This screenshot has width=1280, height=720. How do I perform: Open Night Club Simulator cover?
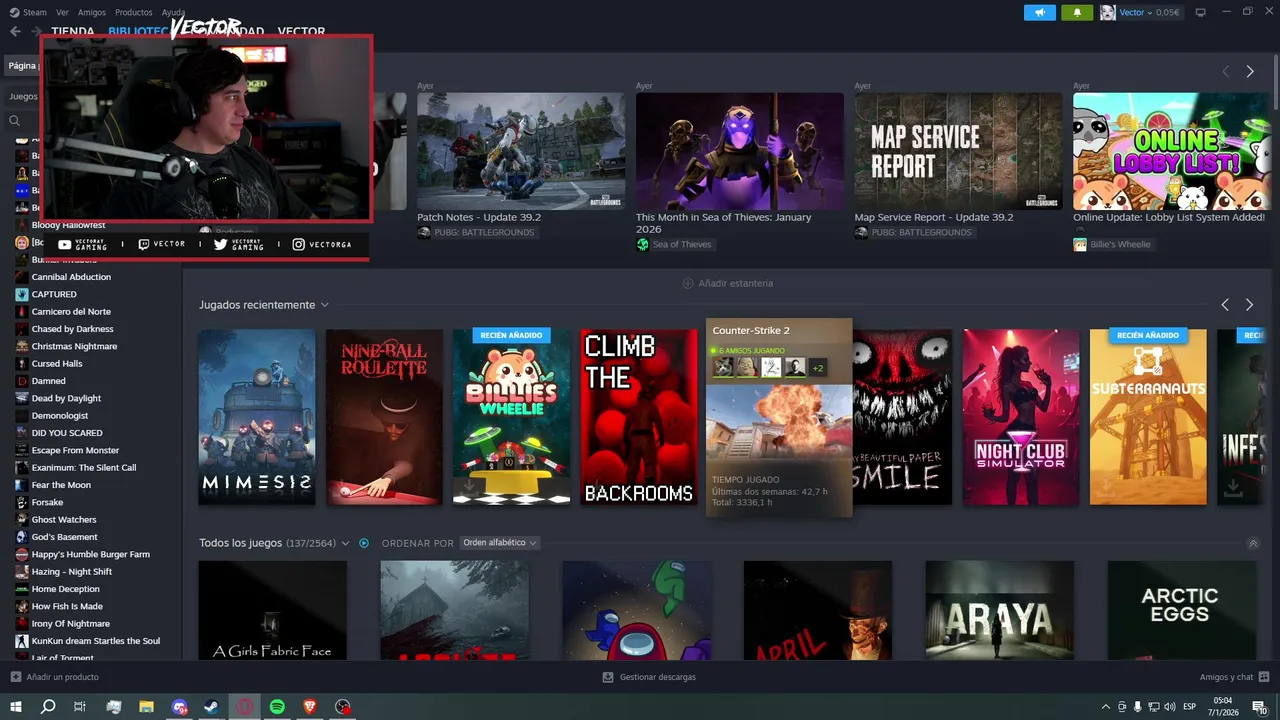tap(1021, 417)
